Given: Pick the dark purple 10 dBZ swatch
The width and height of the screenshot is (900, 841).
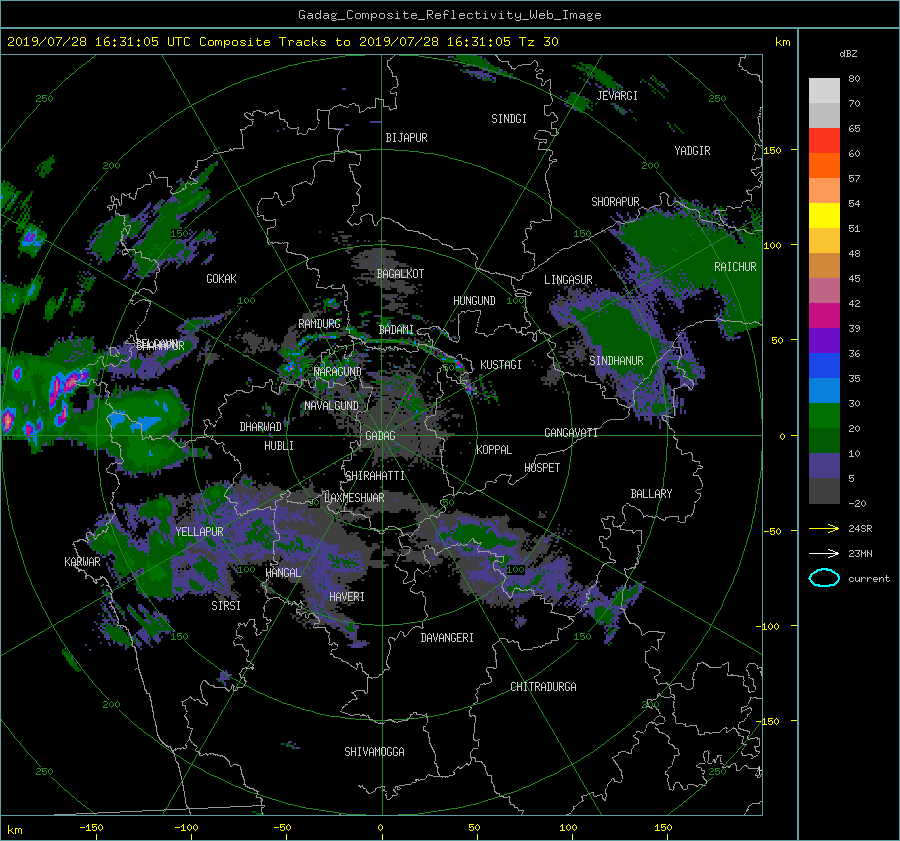Looking at the screenshot, I should tap(824, 466).
